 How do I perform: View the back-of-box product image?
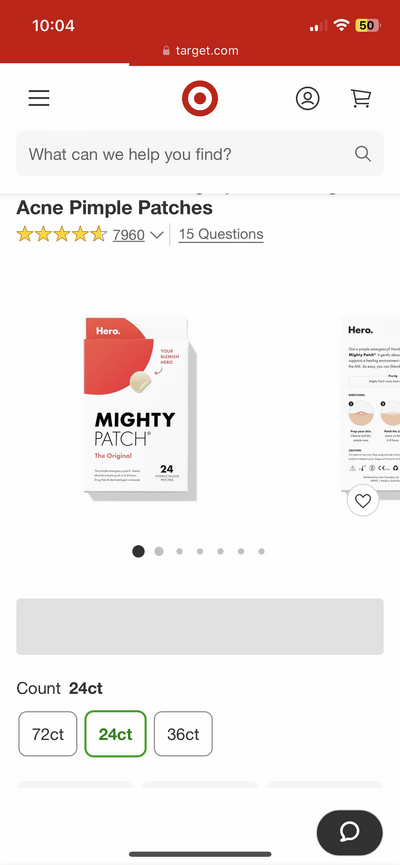click(x=370, y=404)
